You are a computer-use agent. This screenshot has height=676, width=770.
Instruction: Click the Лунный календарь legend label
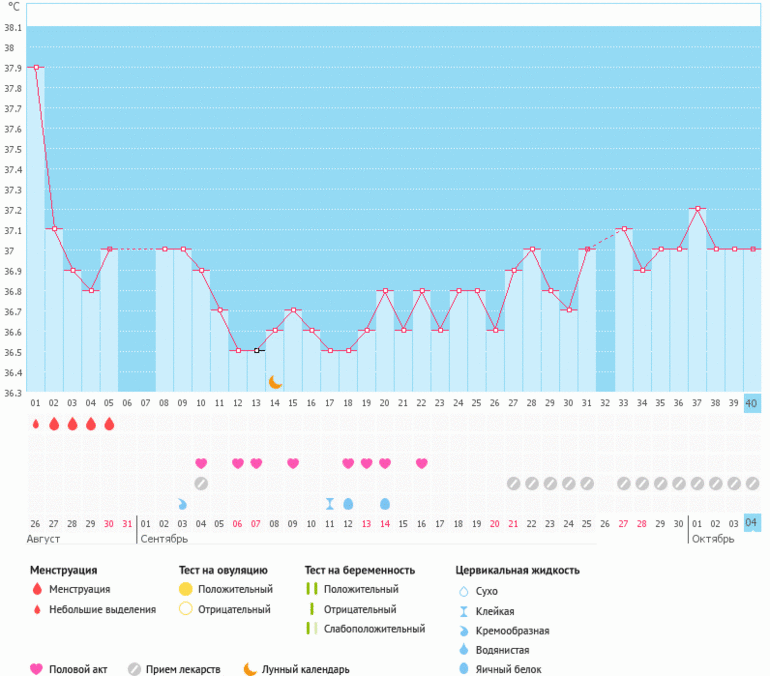click(x=305, y=670)
